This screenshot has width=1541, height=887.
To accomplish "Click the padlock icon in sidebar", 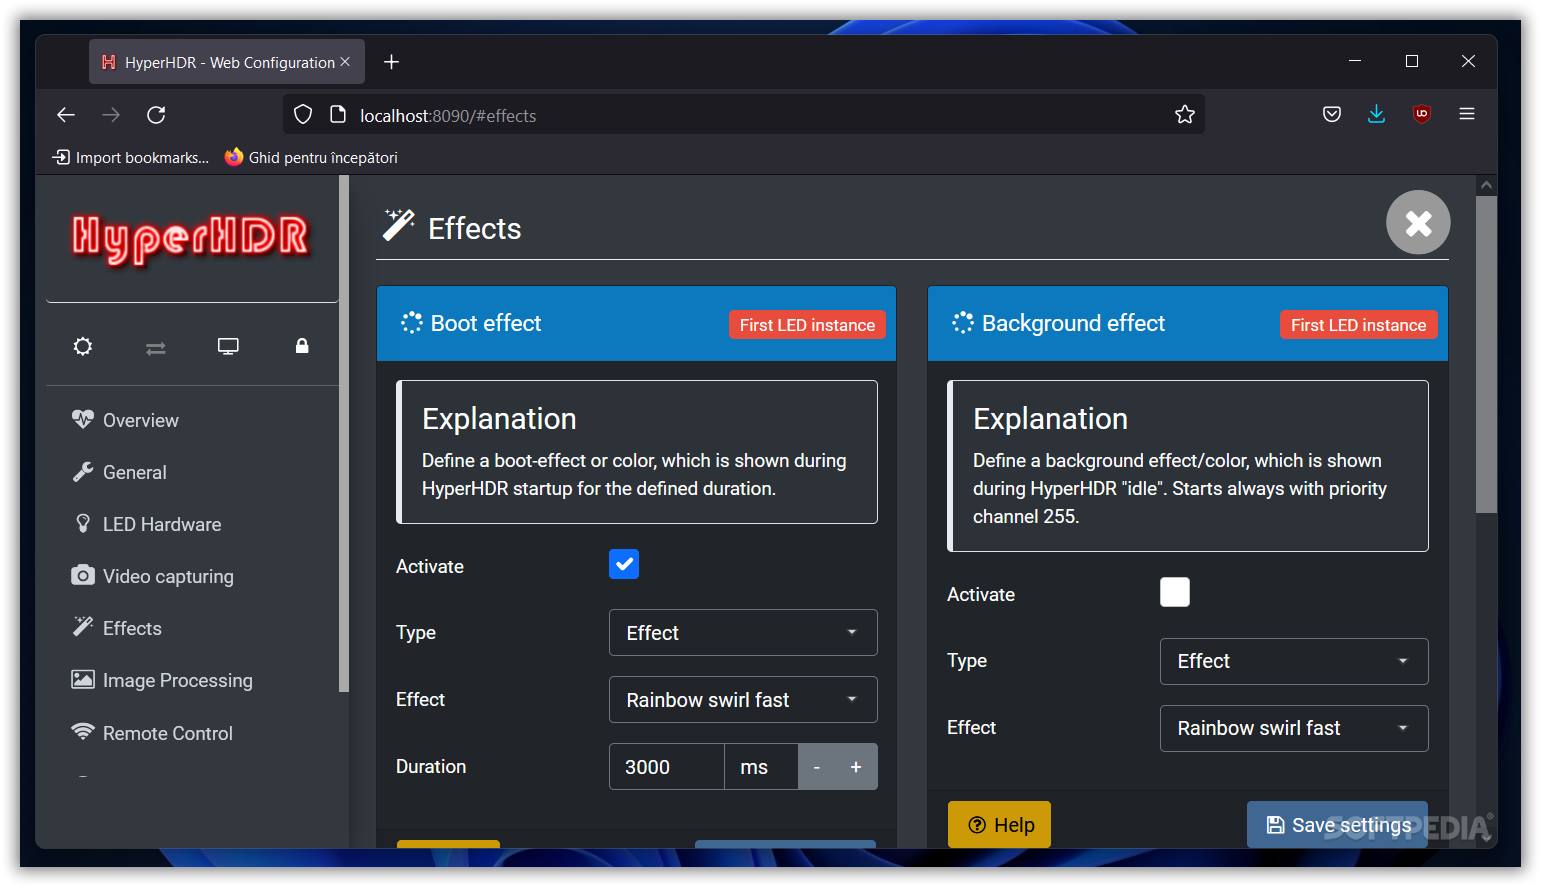I will pyautogui.click(x=302, y=346).
